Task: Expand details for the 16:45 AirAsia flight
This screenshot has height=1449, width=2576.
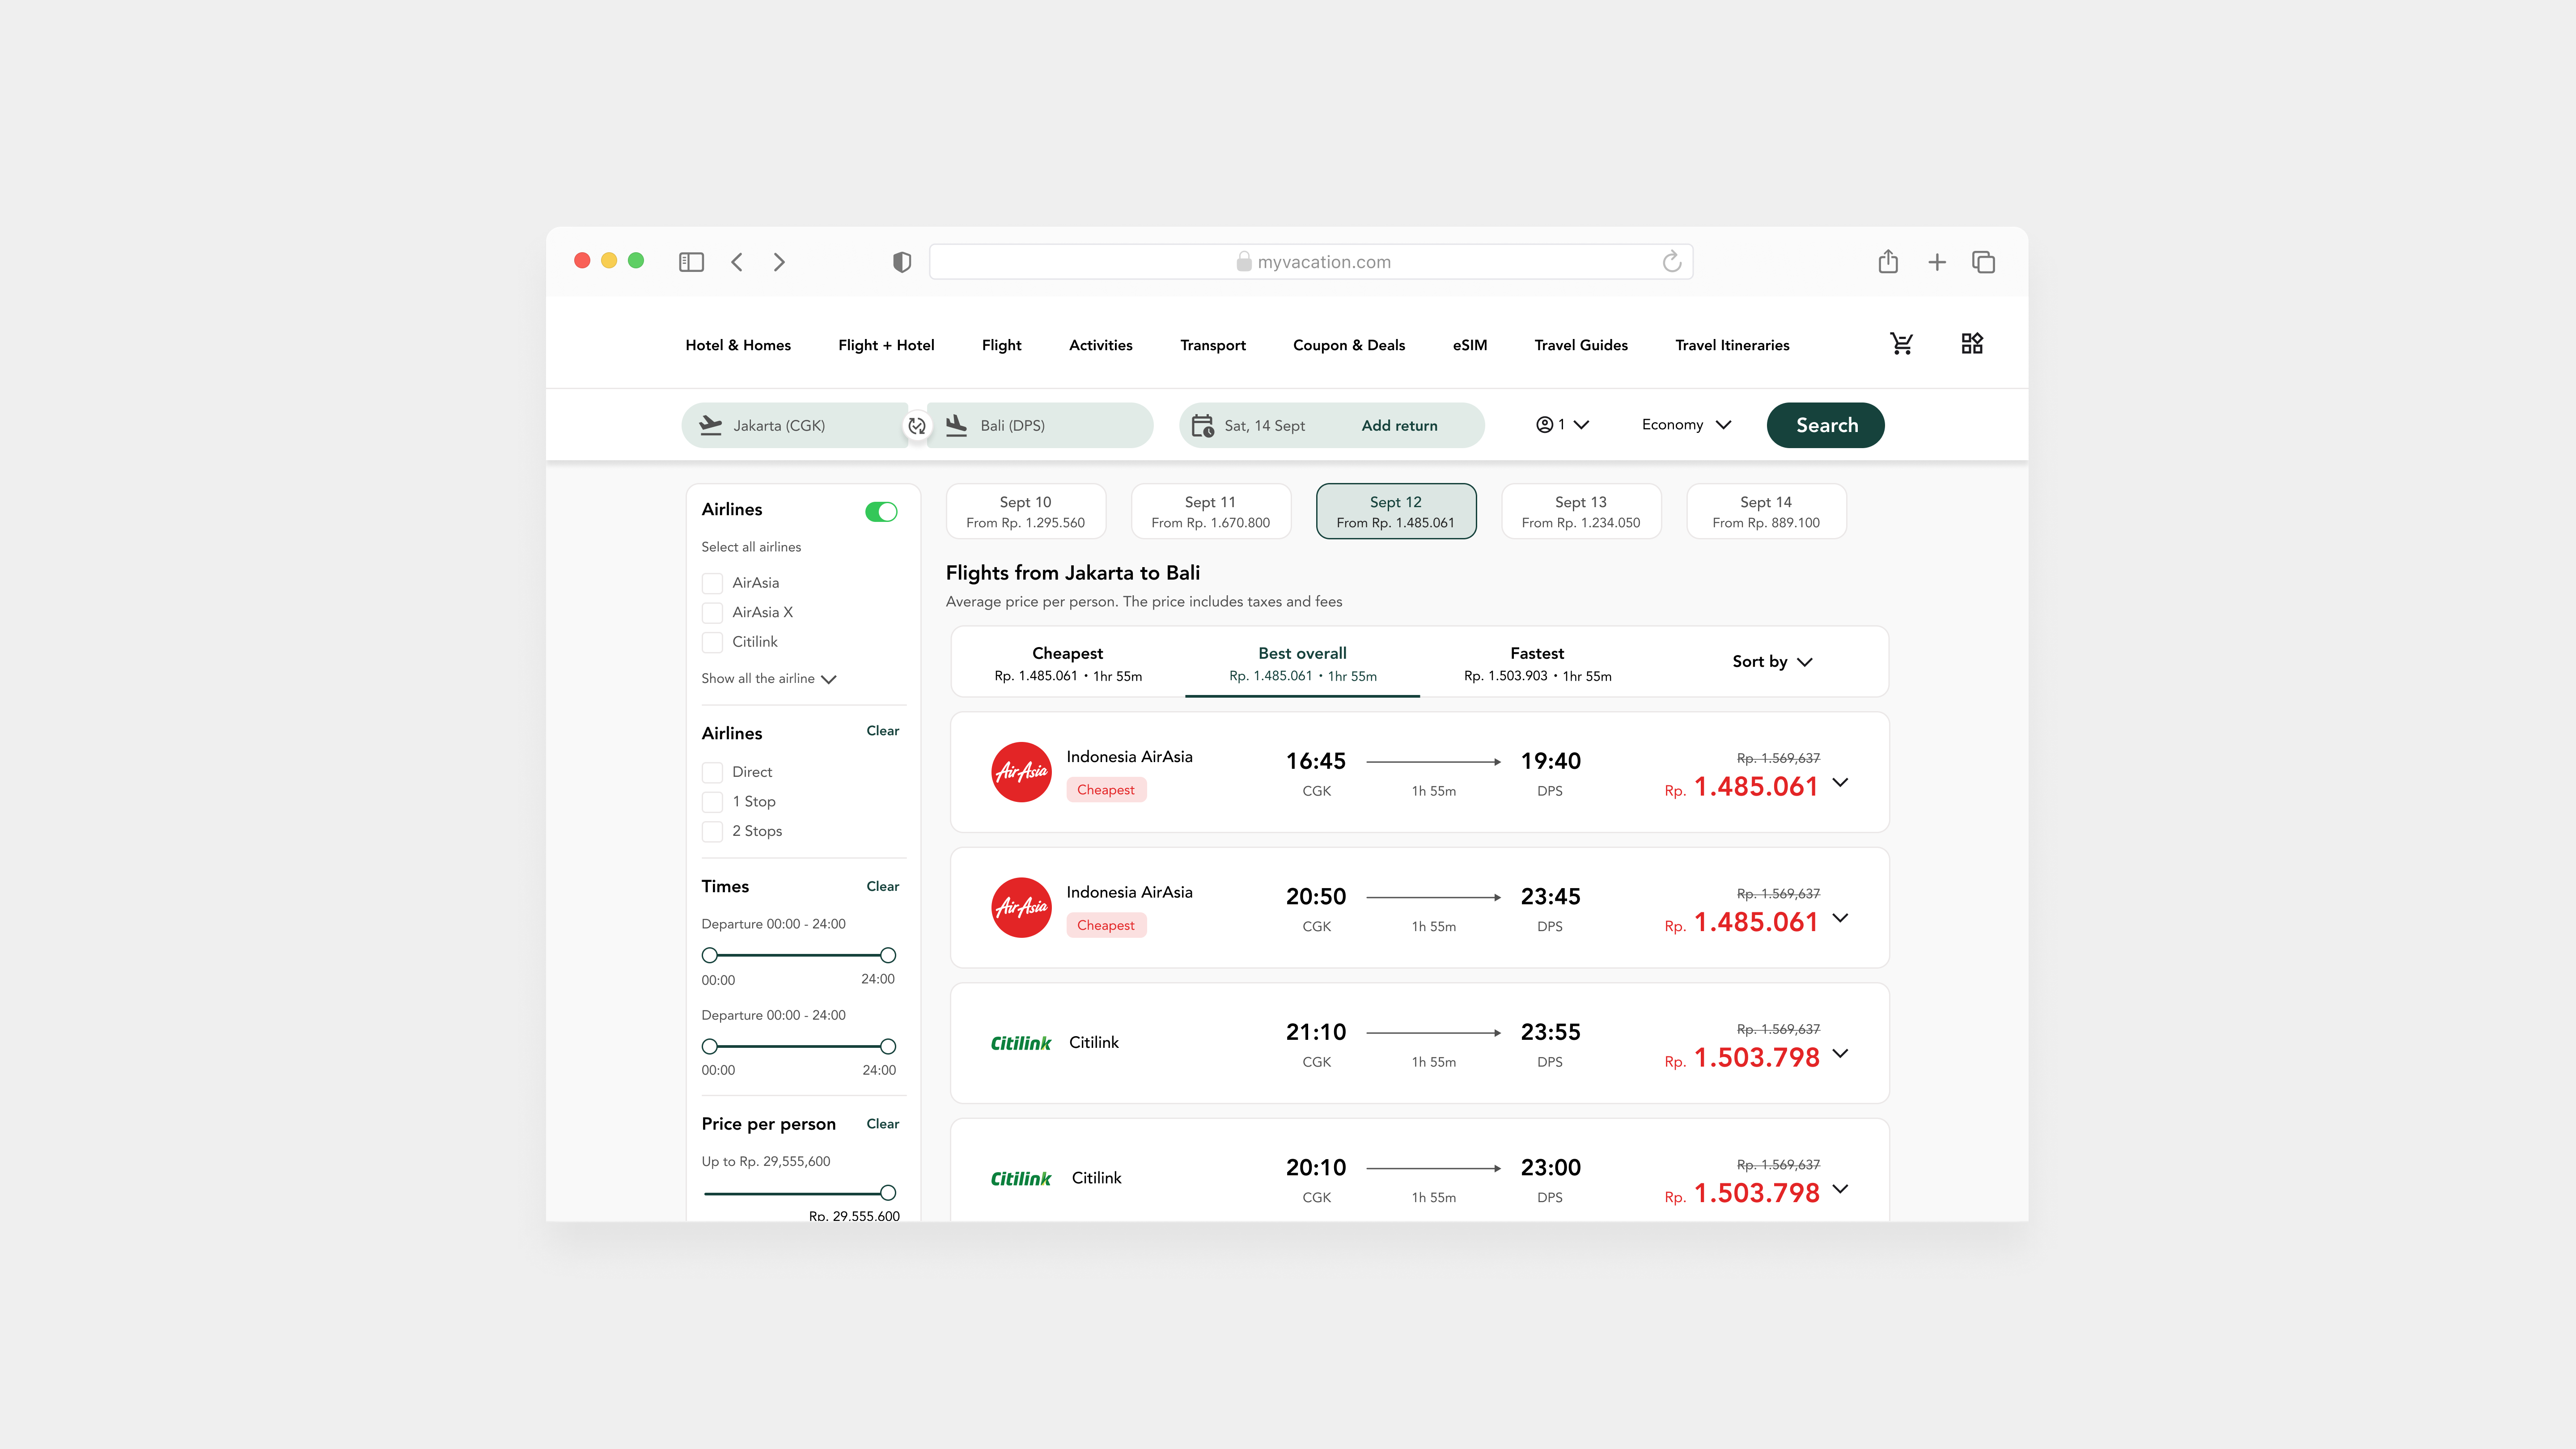Action: coord(1840,783)
